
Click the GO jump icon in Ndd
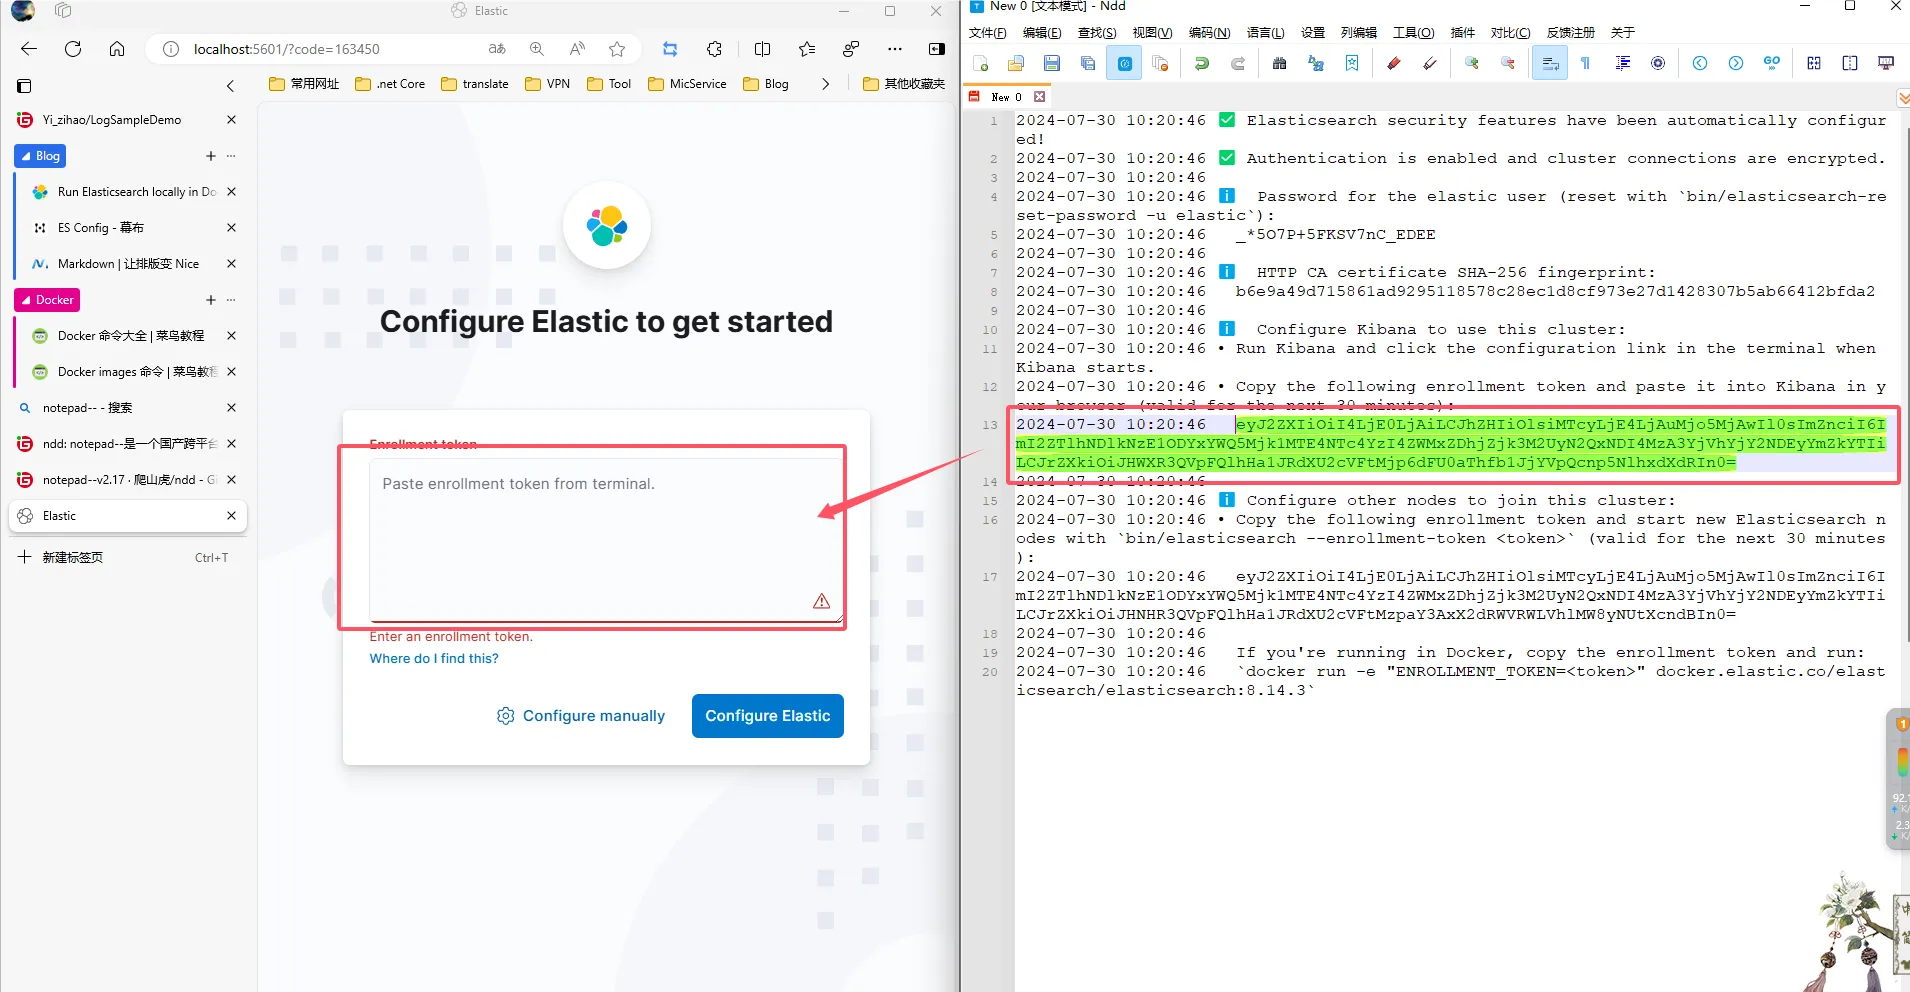point(1772,63)
